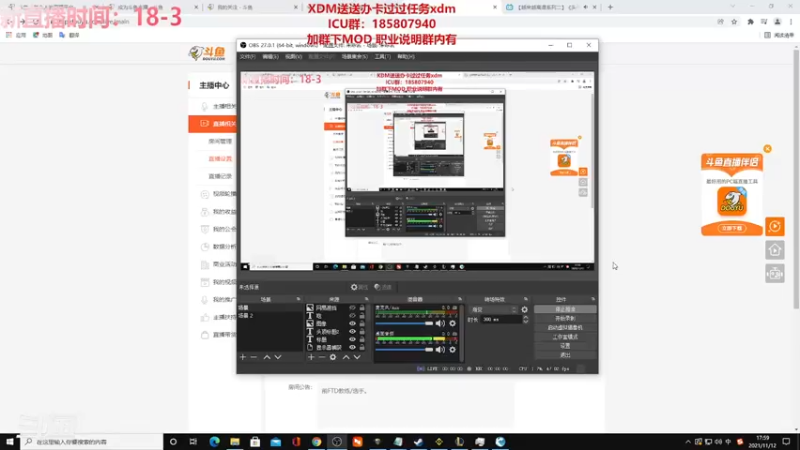Screen dimensions: 800x450
Task: Move the selected source up
Action: coord(346,357)
